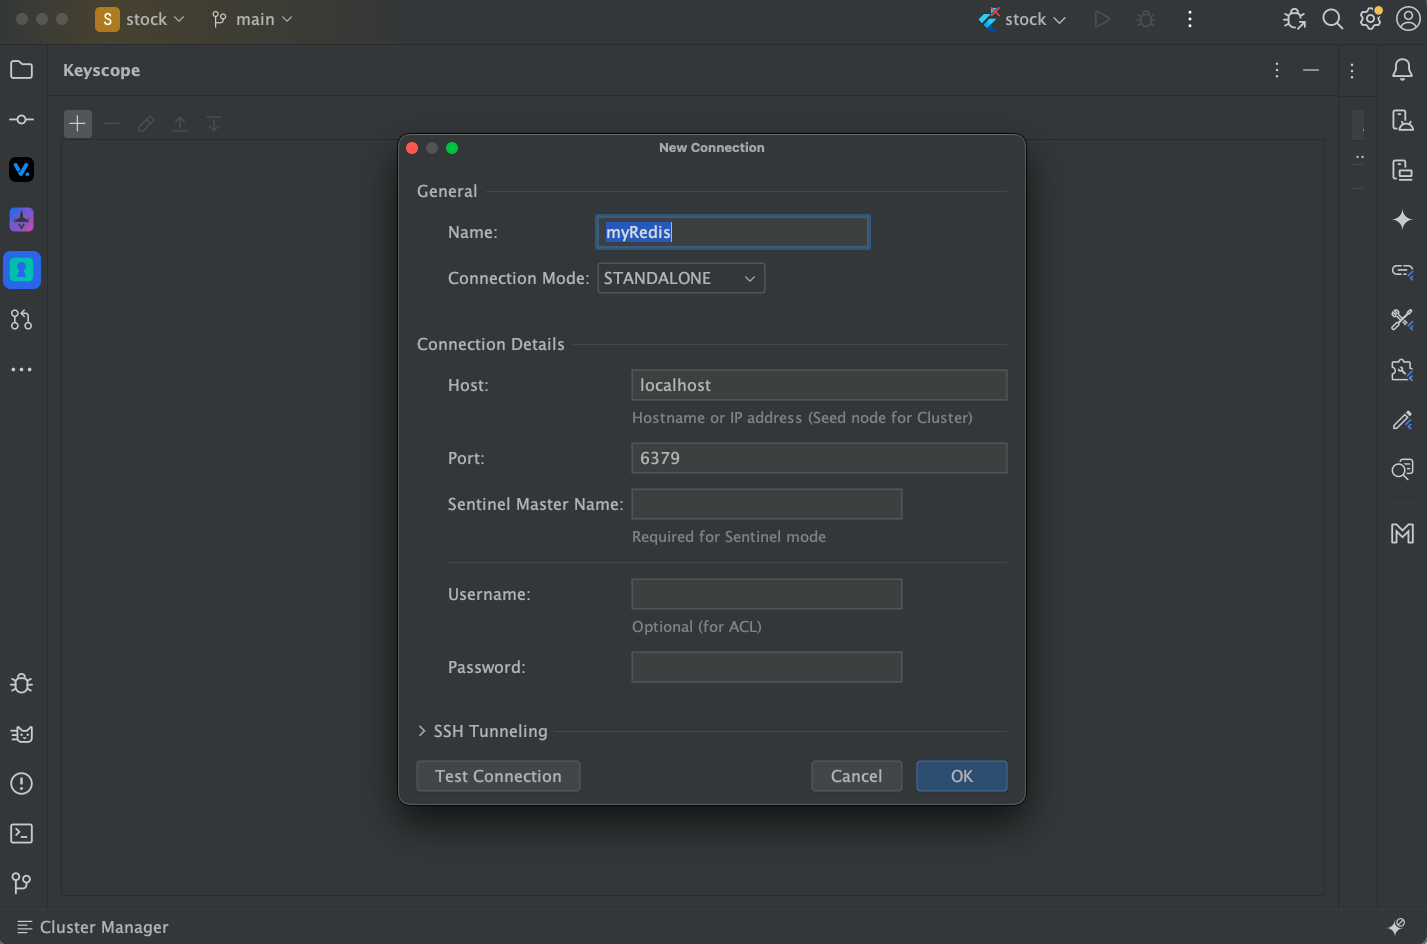The height and width of the screenshot is (944, 1427).
Task: Click inside the Host input field
Action: pyautogui.click(x=818, y=385)
